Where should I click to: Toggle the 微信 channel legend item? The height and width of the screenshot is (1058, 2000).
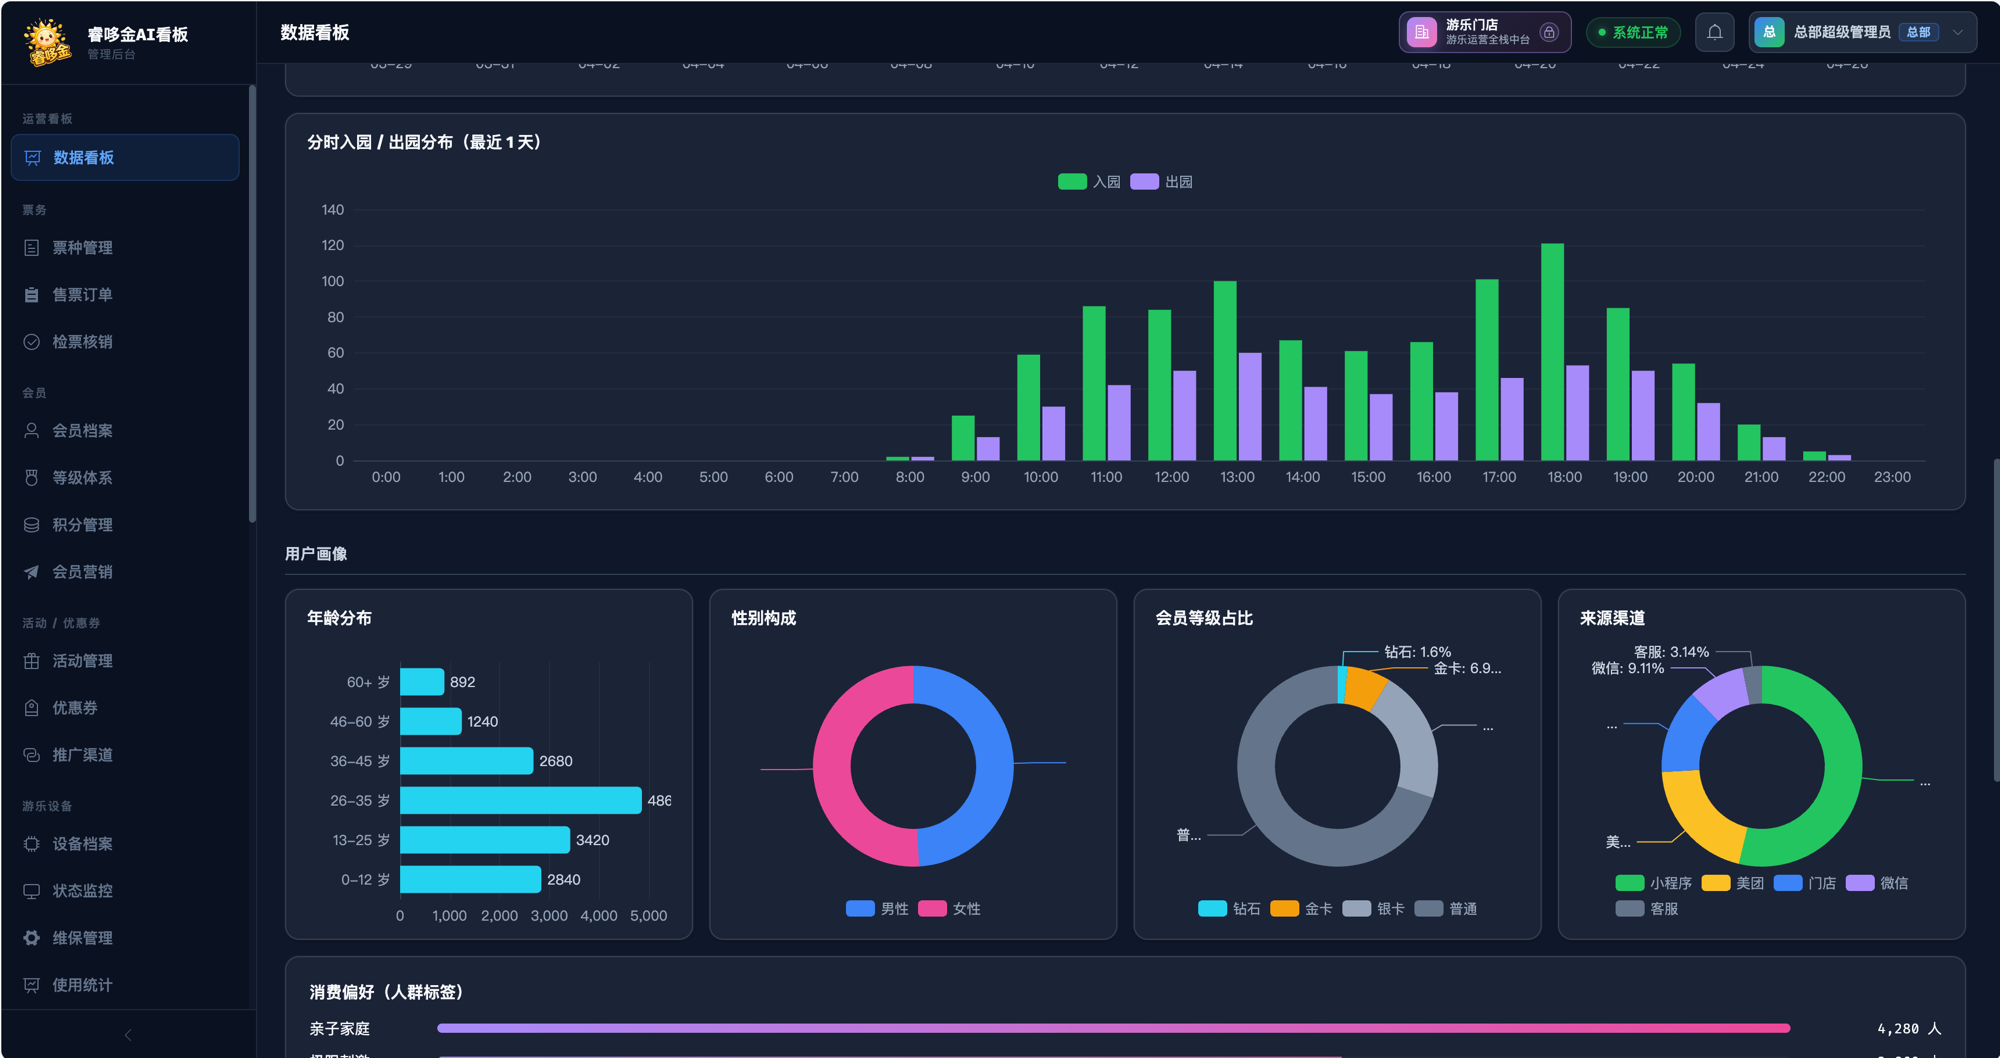pos(1877,883)
